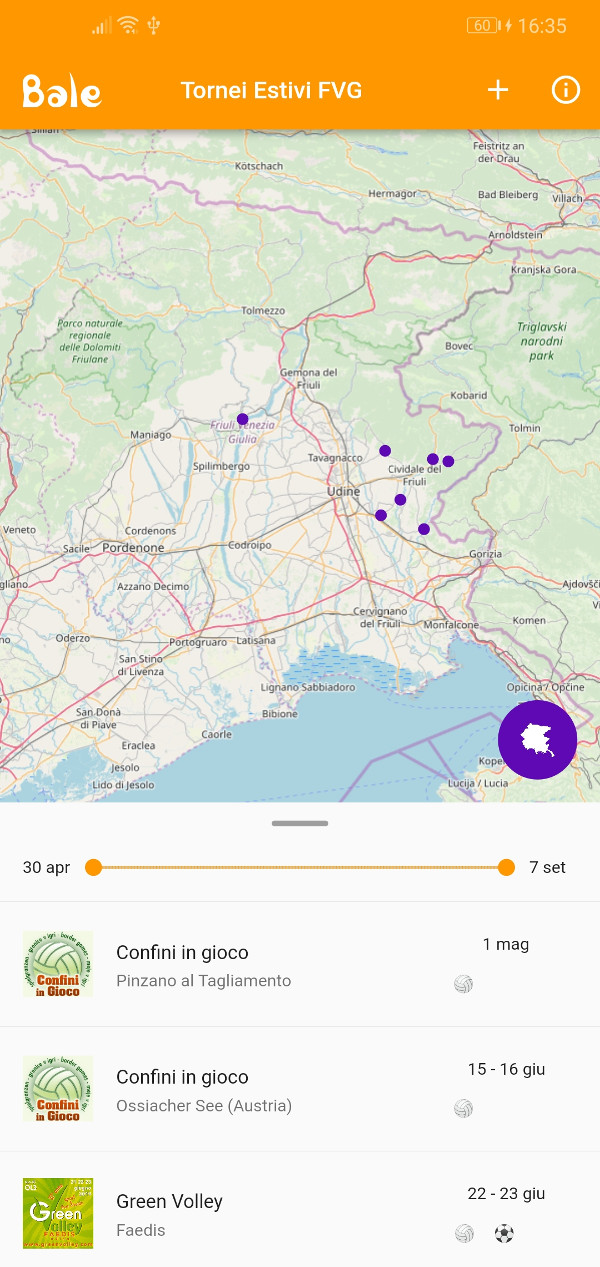
Task: Tap the Wi-Fi icon in status bar
Action: click(128, 26)
